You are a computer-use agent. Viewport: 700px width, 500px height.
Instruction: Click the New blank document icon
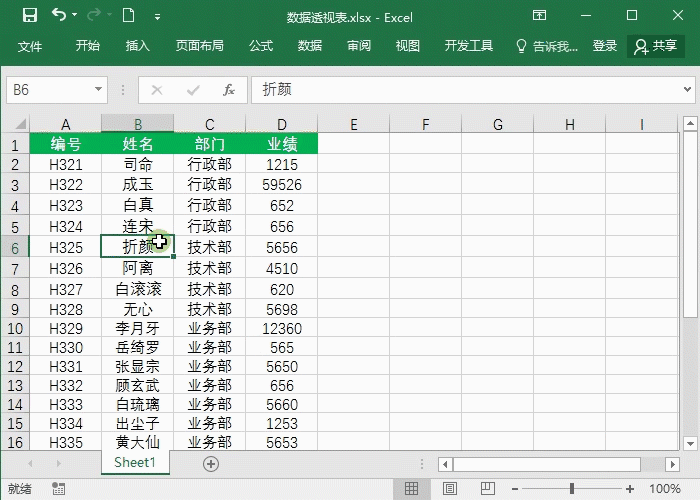pyautogui.click(x=129, y=16)
